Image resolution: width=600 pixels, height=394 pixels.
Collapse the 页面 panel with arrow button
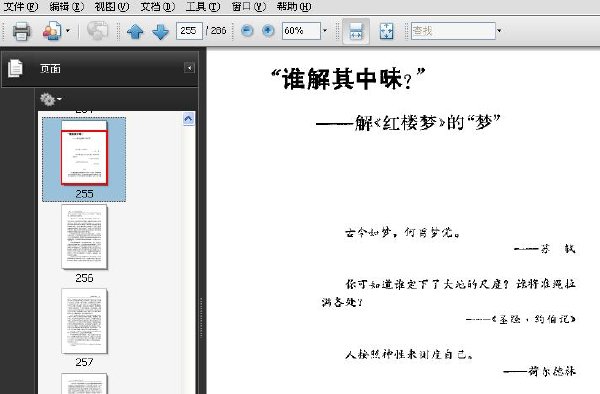point(189,68)
